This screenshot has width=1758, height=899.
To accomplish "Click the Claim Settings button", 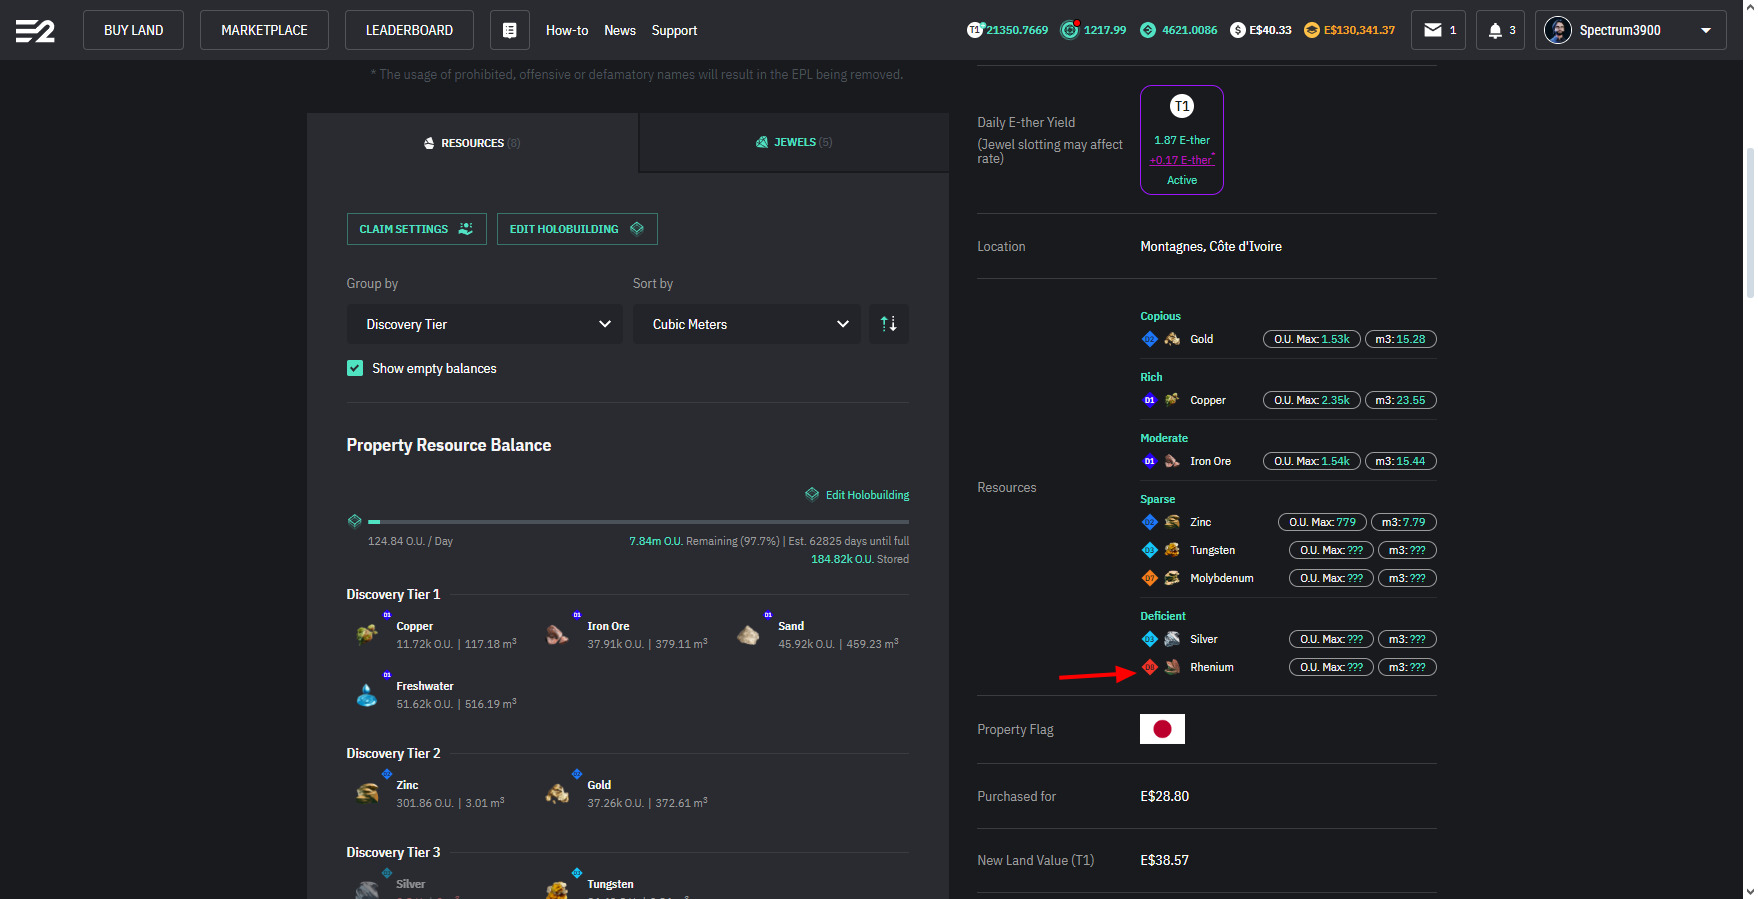I will [x=416, y=229].
